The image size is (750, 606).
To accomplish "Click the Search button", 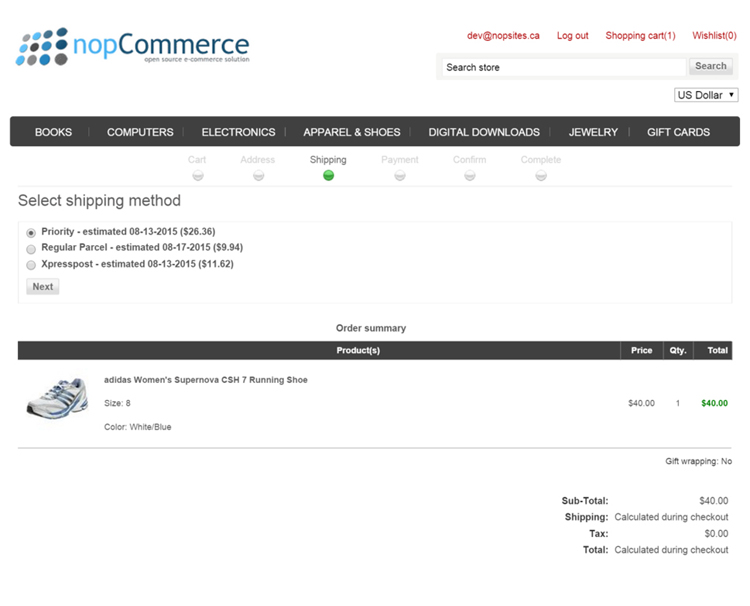I will [711, 66].
